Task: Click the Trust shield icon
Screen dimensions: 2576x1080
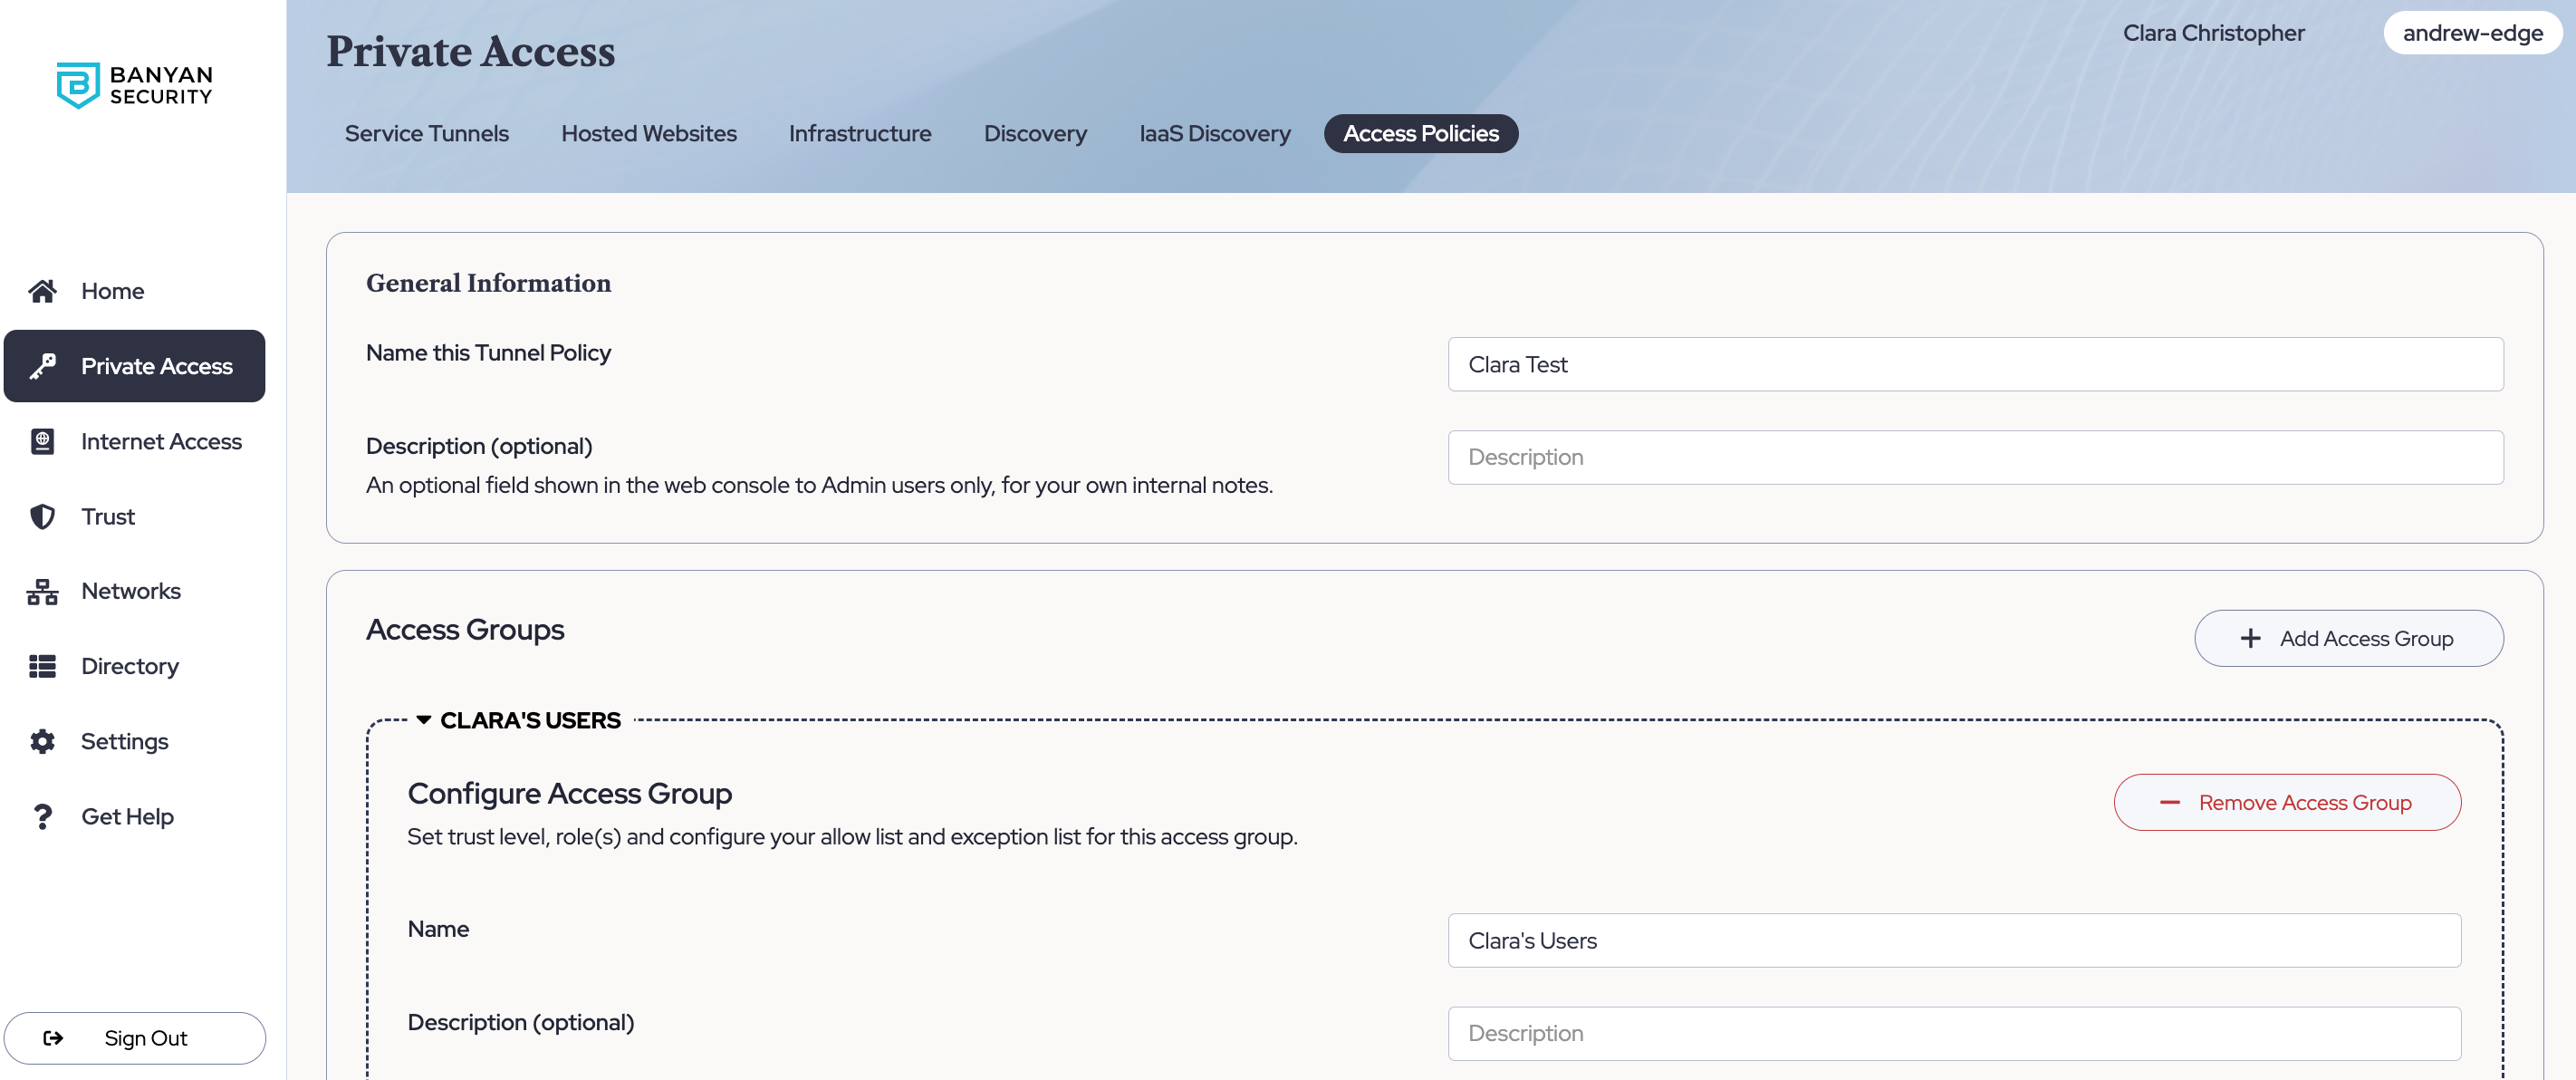Action: pos(42,516)
